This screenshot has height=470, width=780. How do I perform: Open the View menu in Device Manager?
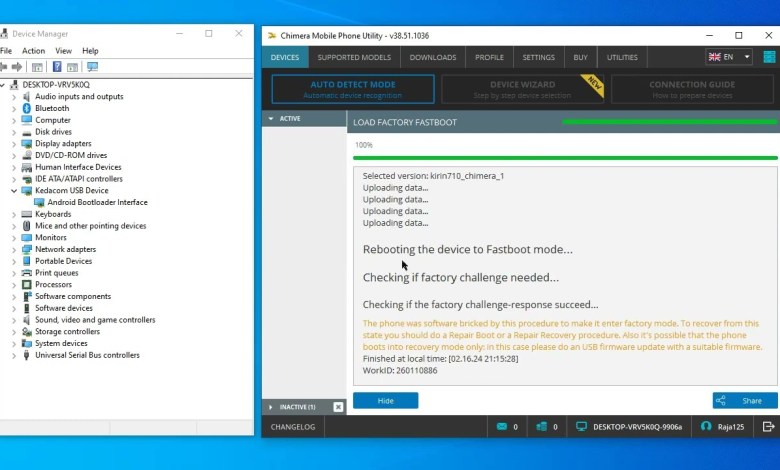pyautogui.click(x=63, y=51)
